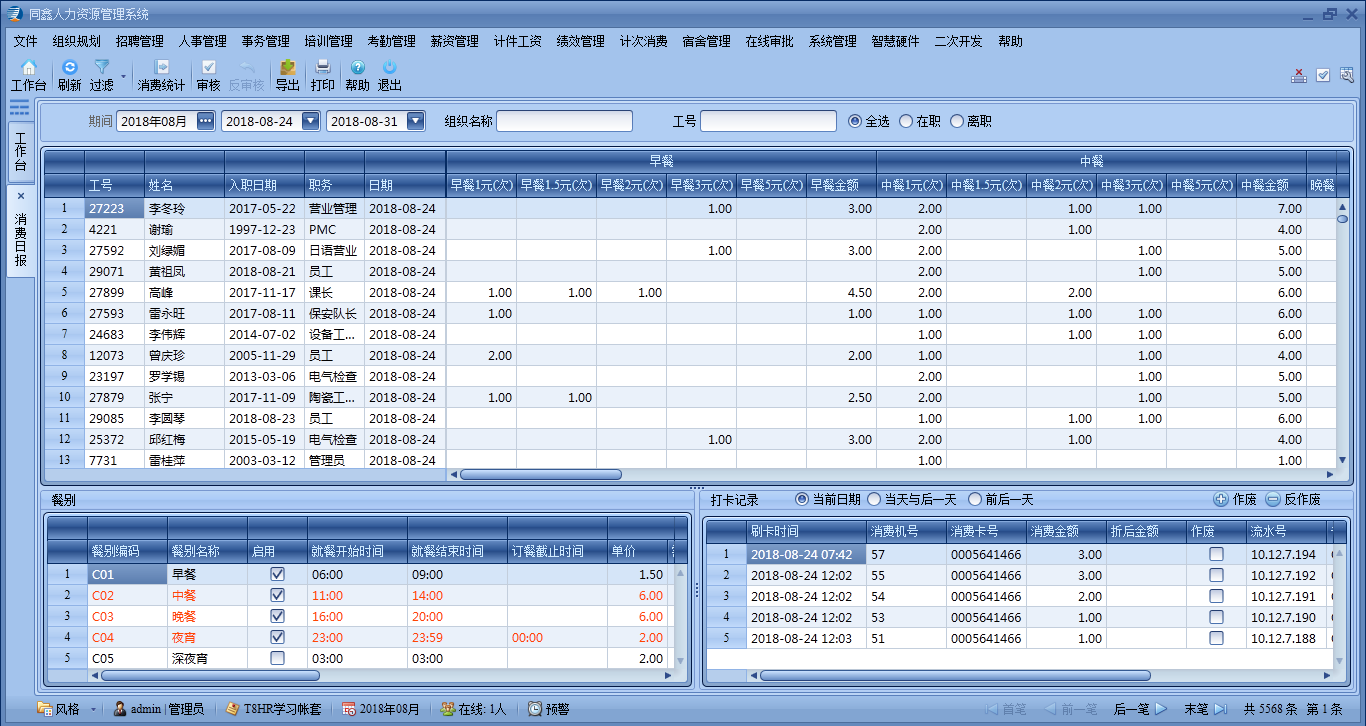The image size is (1366, 726).
Task: Select 当天与后一天 radio option
Action: (875, 499)
